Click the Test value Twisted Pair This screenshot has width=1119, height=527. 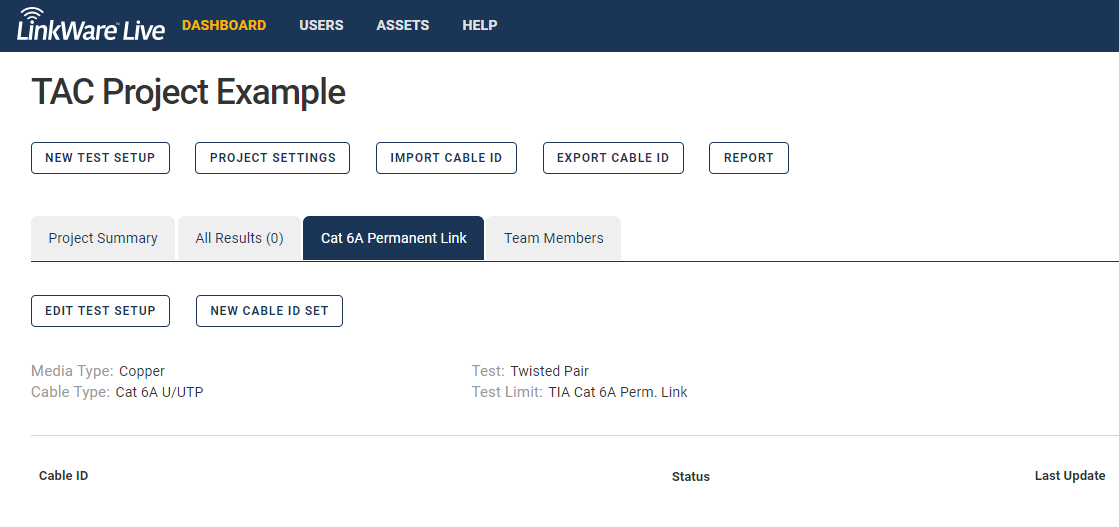click(550, 371)
